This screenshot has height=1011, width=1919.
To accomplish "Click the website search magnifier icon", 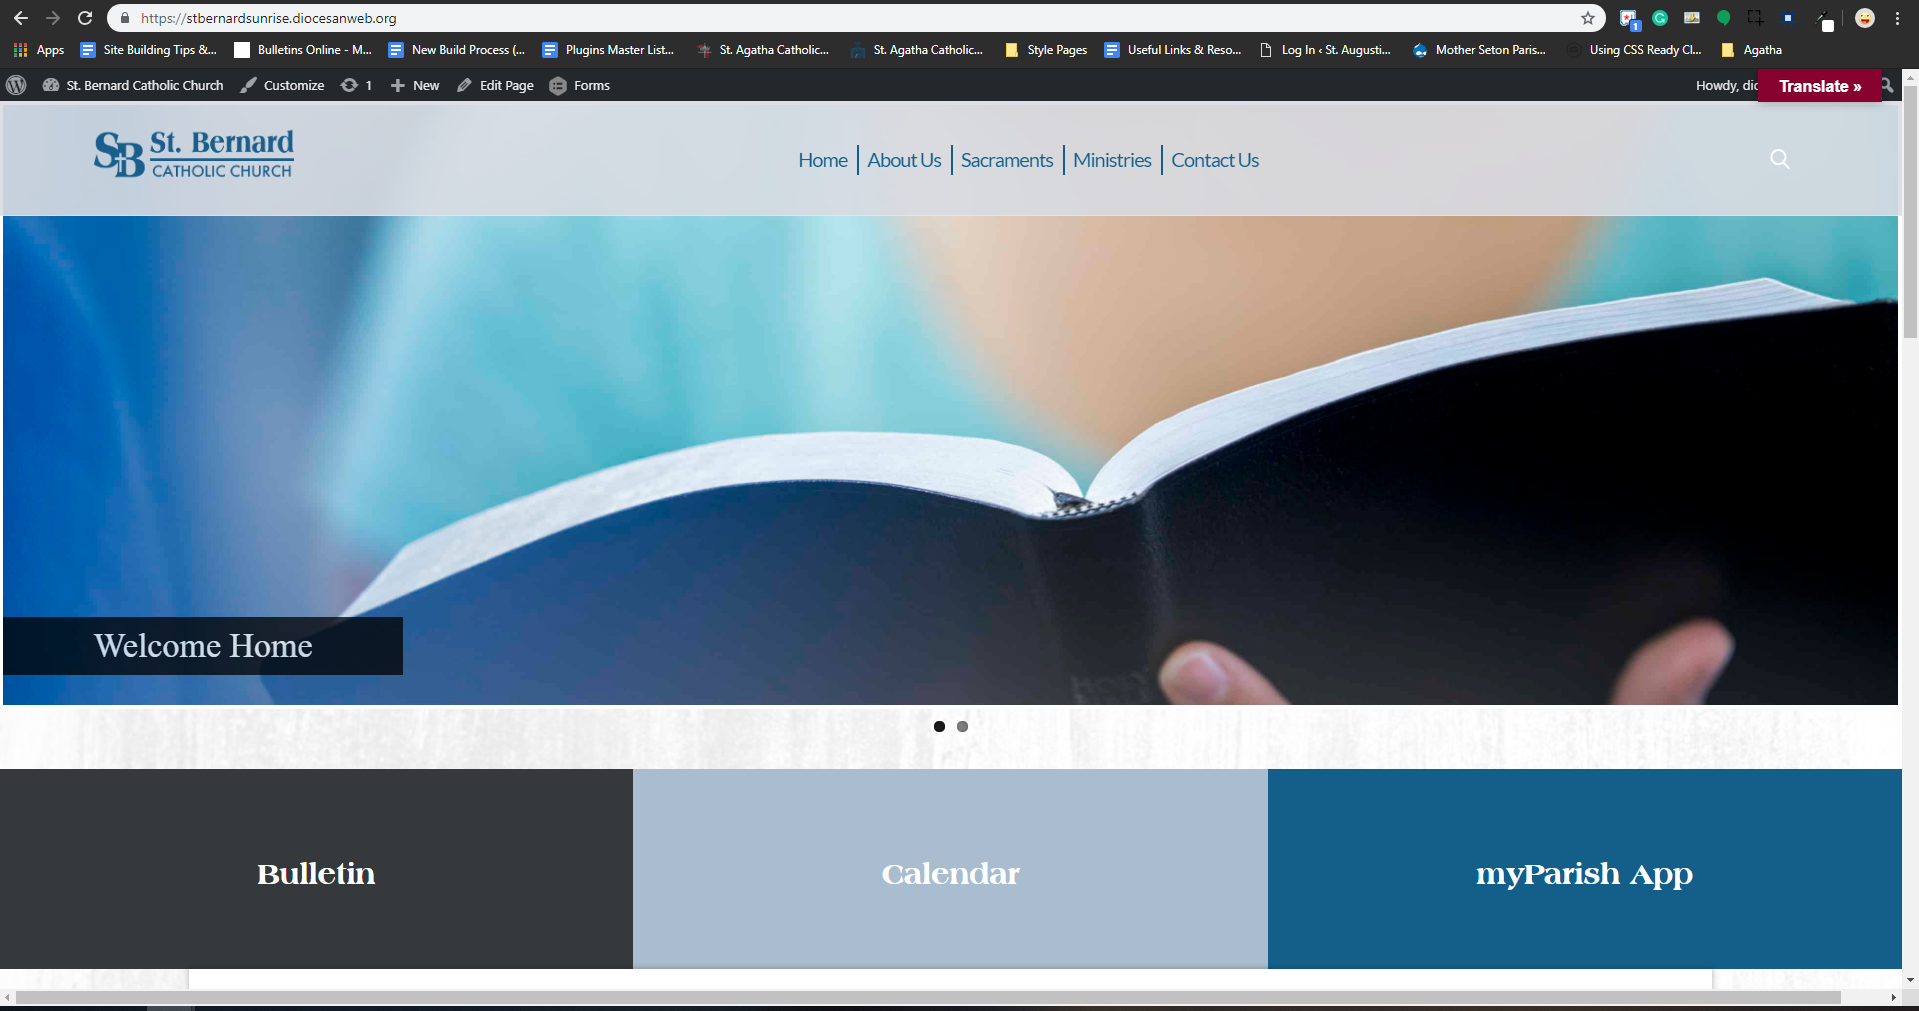I will [x=1779, y=159].
